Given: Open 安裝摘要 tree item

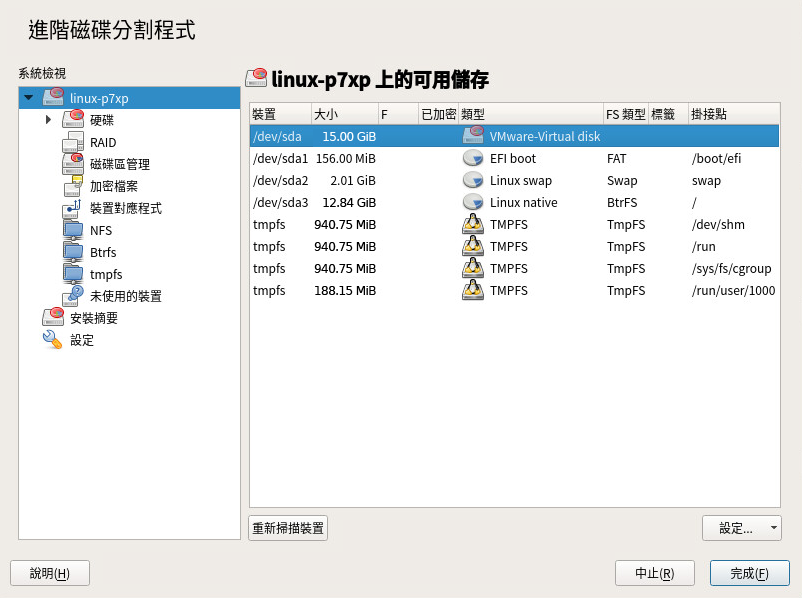Looking at the screenshot, I should (94, 318).
